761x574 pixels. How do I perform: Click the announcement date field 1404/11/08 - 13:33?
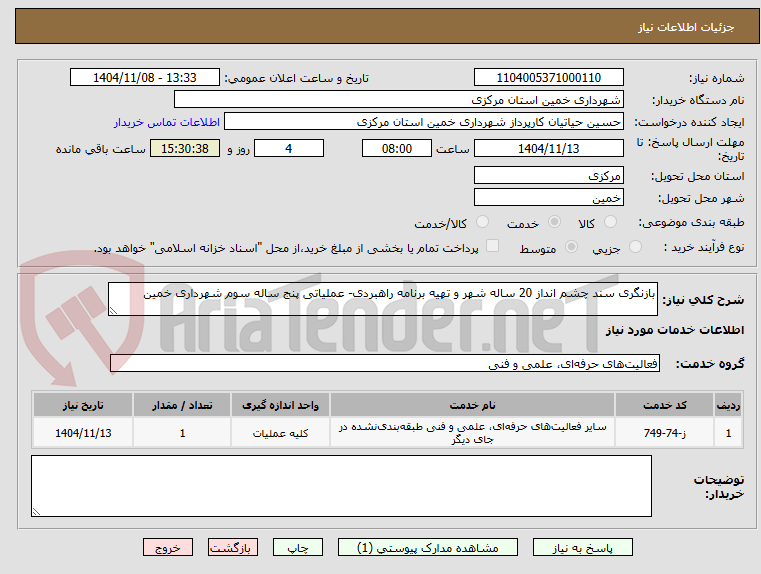click(145, 78)
